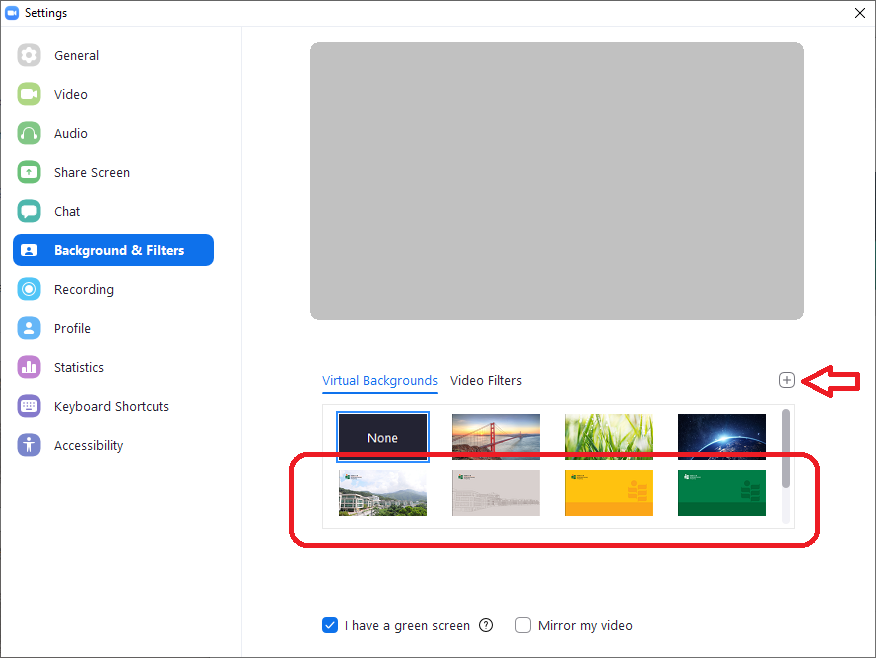Click the gray video preview area

coord(557,181)
